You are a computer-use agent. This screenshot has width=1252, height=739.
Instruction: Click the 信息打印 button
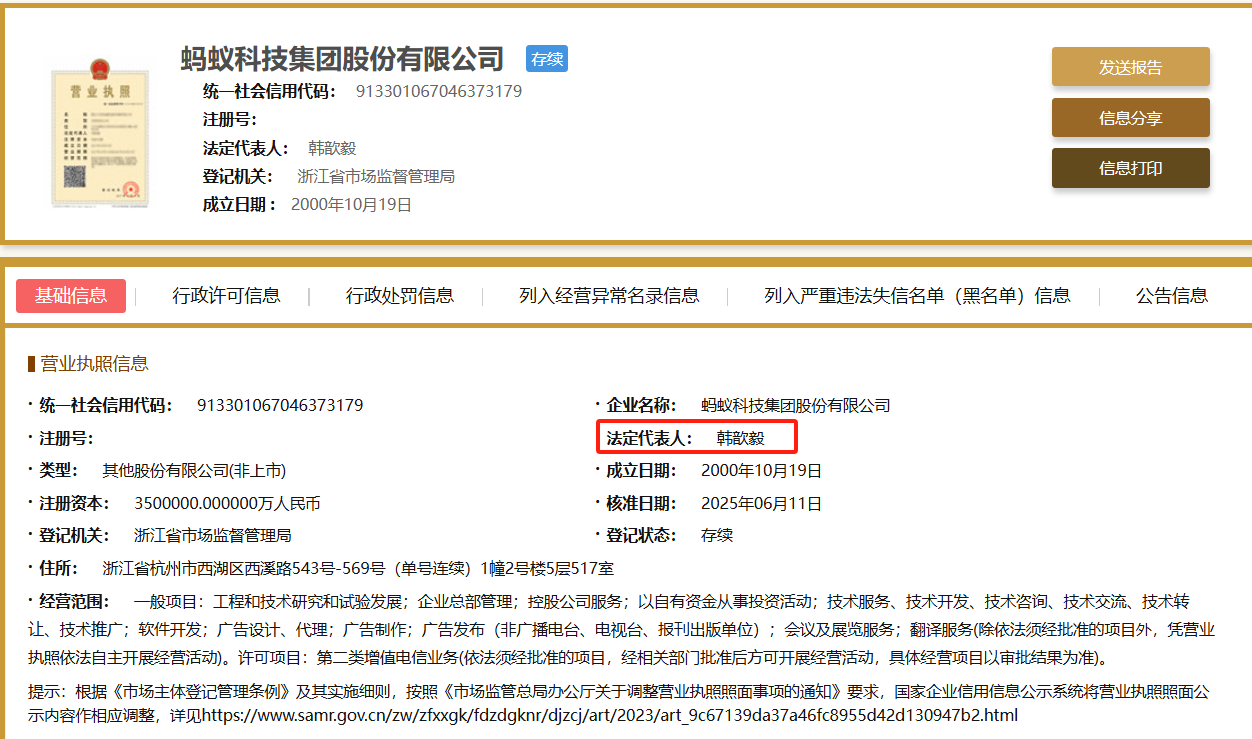[1130, 168]
